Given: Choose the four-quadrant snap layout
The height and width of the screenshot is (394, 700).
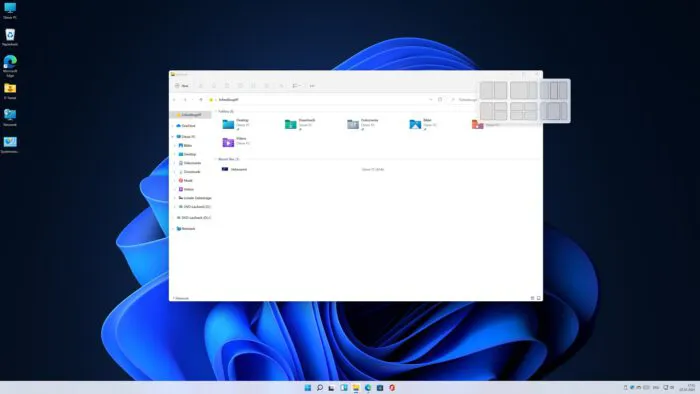Looking at the screenshot, I should [x=524, y=111].
